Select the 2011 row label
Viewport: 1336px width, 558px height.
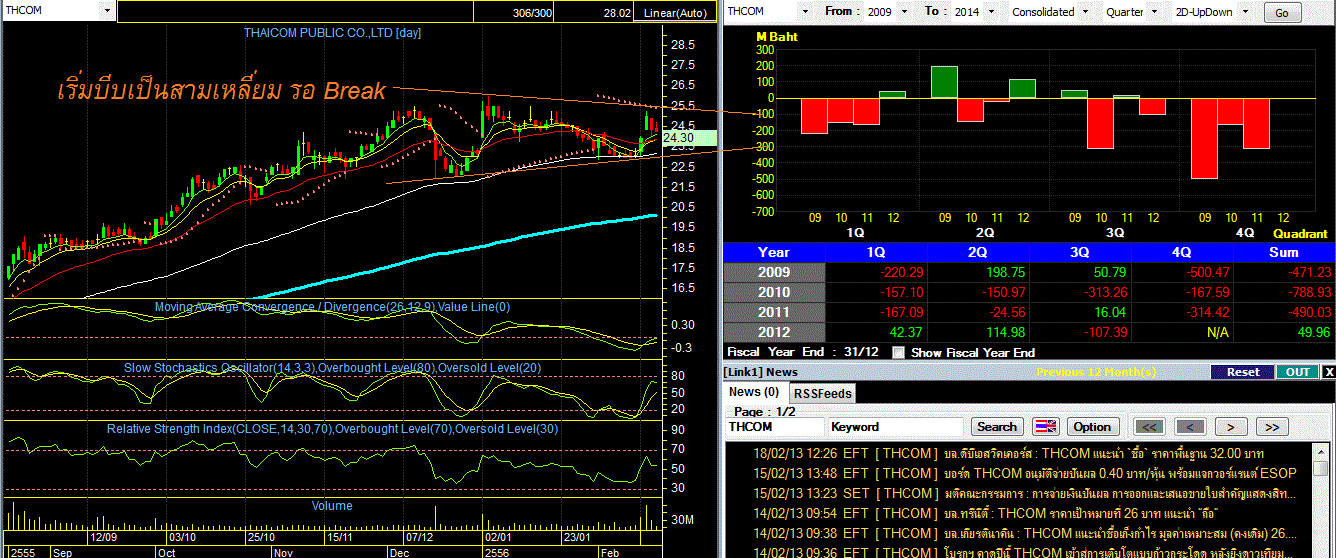[x=774, y=312]
